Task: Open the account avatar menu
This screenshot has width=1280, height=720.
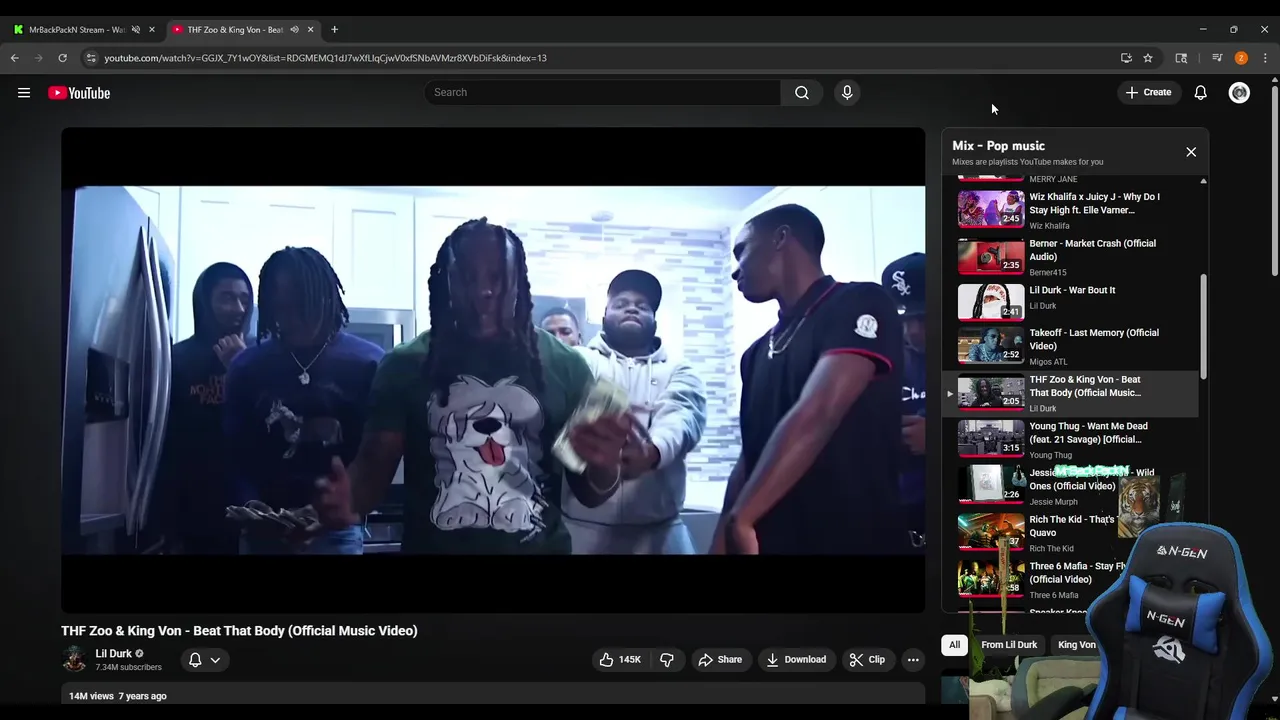Action: coord(1239,92)
